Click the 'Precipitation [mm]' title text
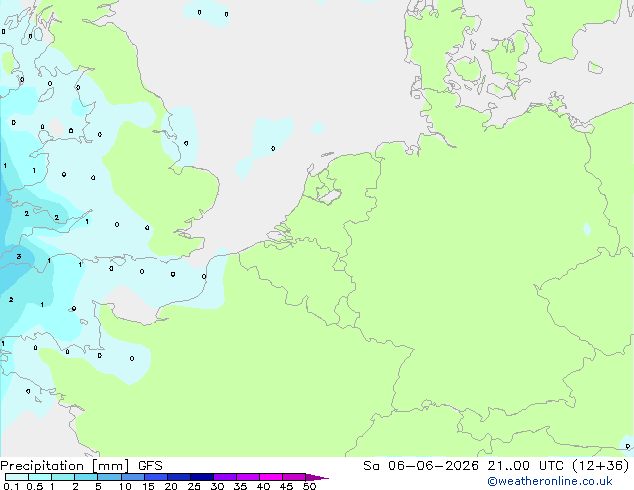The image size is (634, 490). point(65,466)
